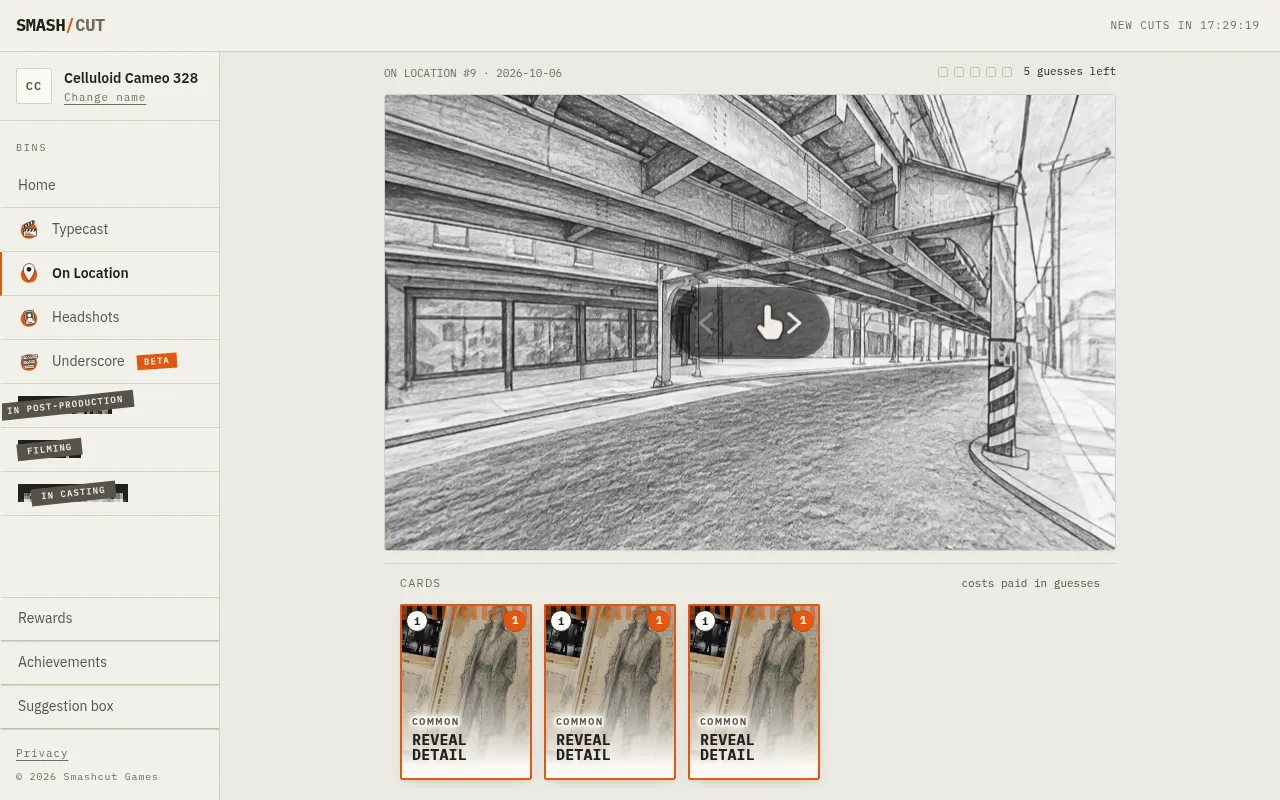The height and width of the screenshot is (800, 1280).
Task: Click the '5 guesses left' counter
Action: point(1070,72)
